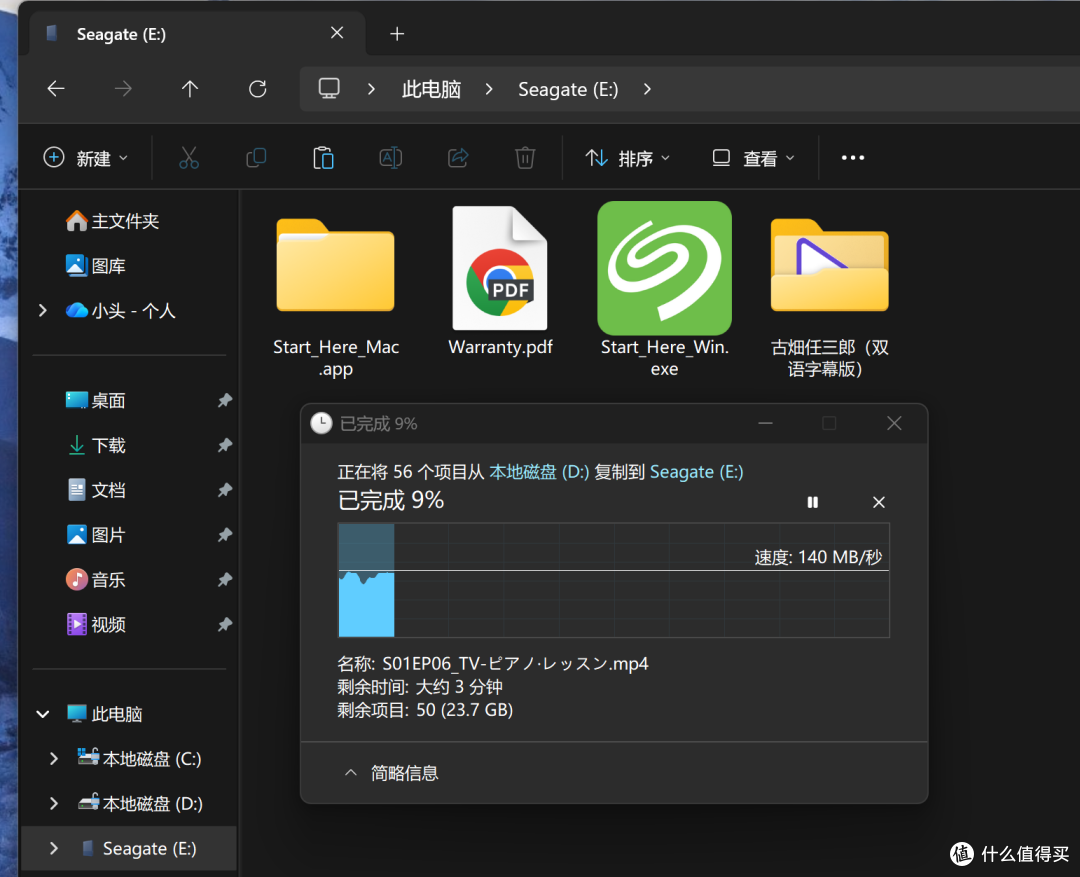Collapse the 此电脑 tree node
The width and height of the screenshot is (1080, 877).
[x=43, y=714]
